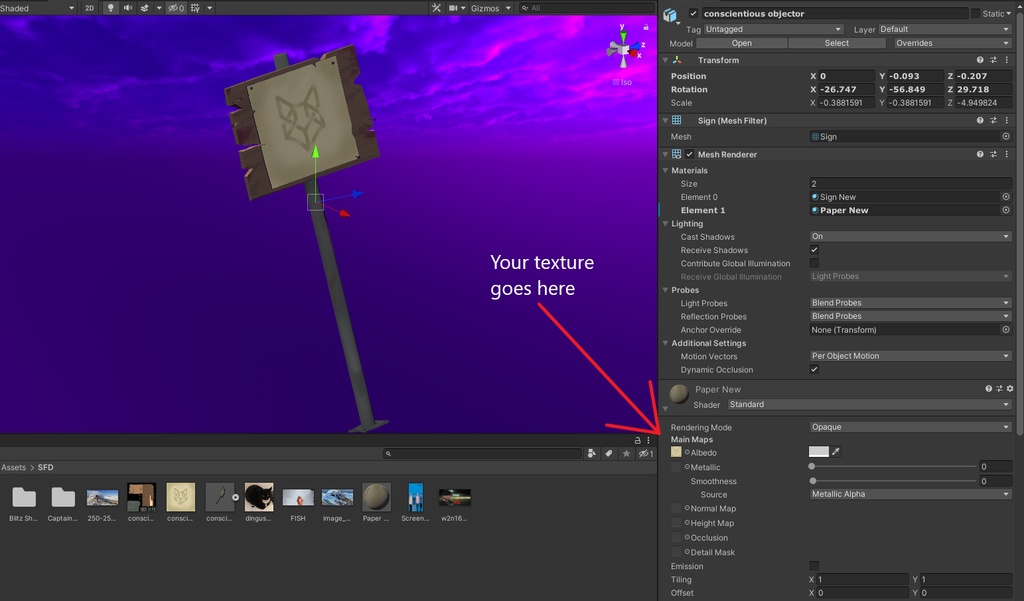Click the Albedo color swatch

819,451
